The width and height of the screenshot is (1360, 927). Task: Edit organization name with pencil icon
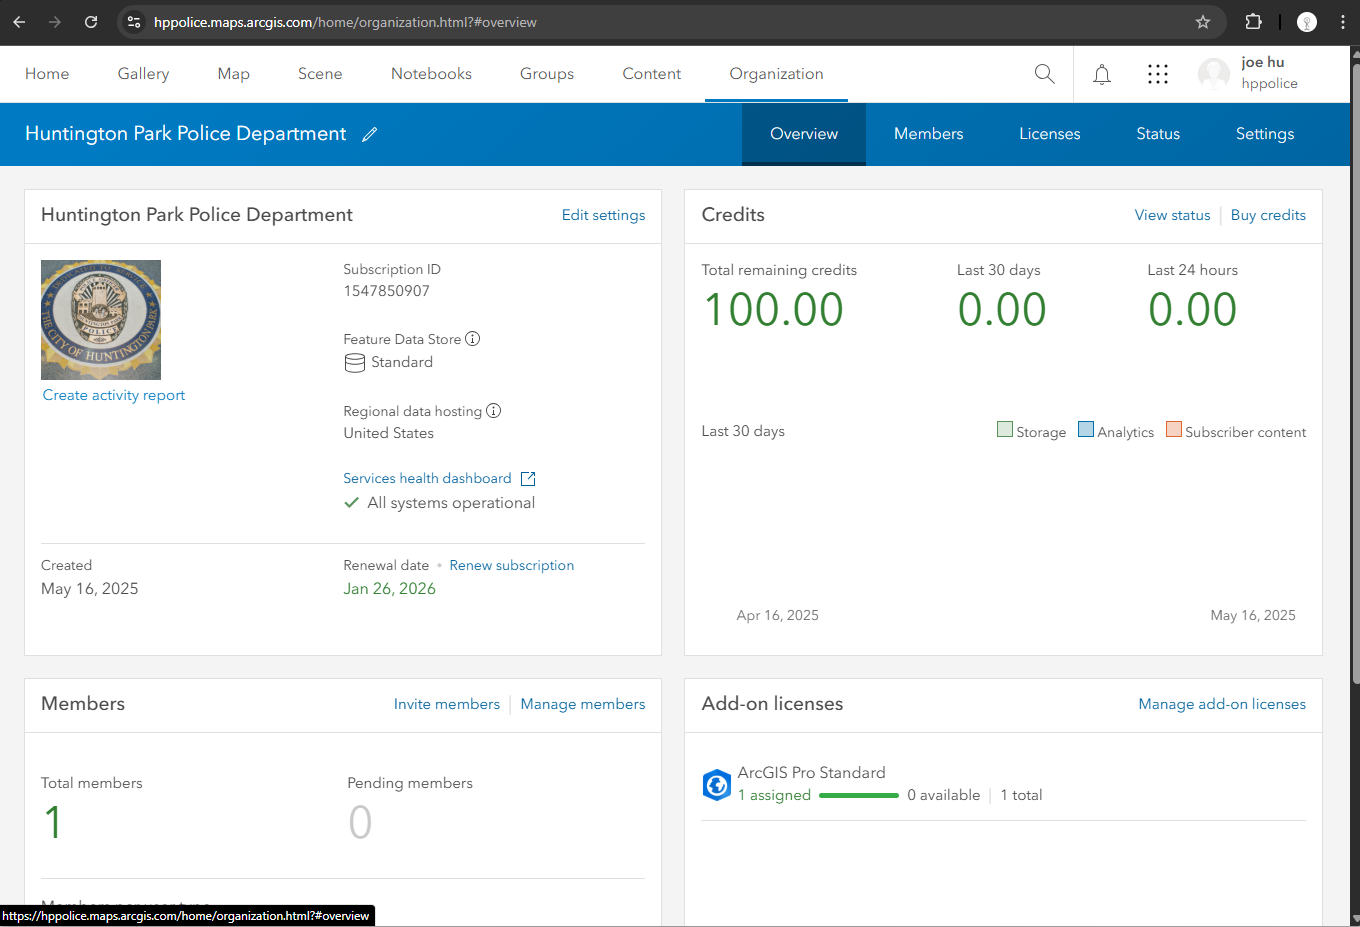tap(370, 134)
